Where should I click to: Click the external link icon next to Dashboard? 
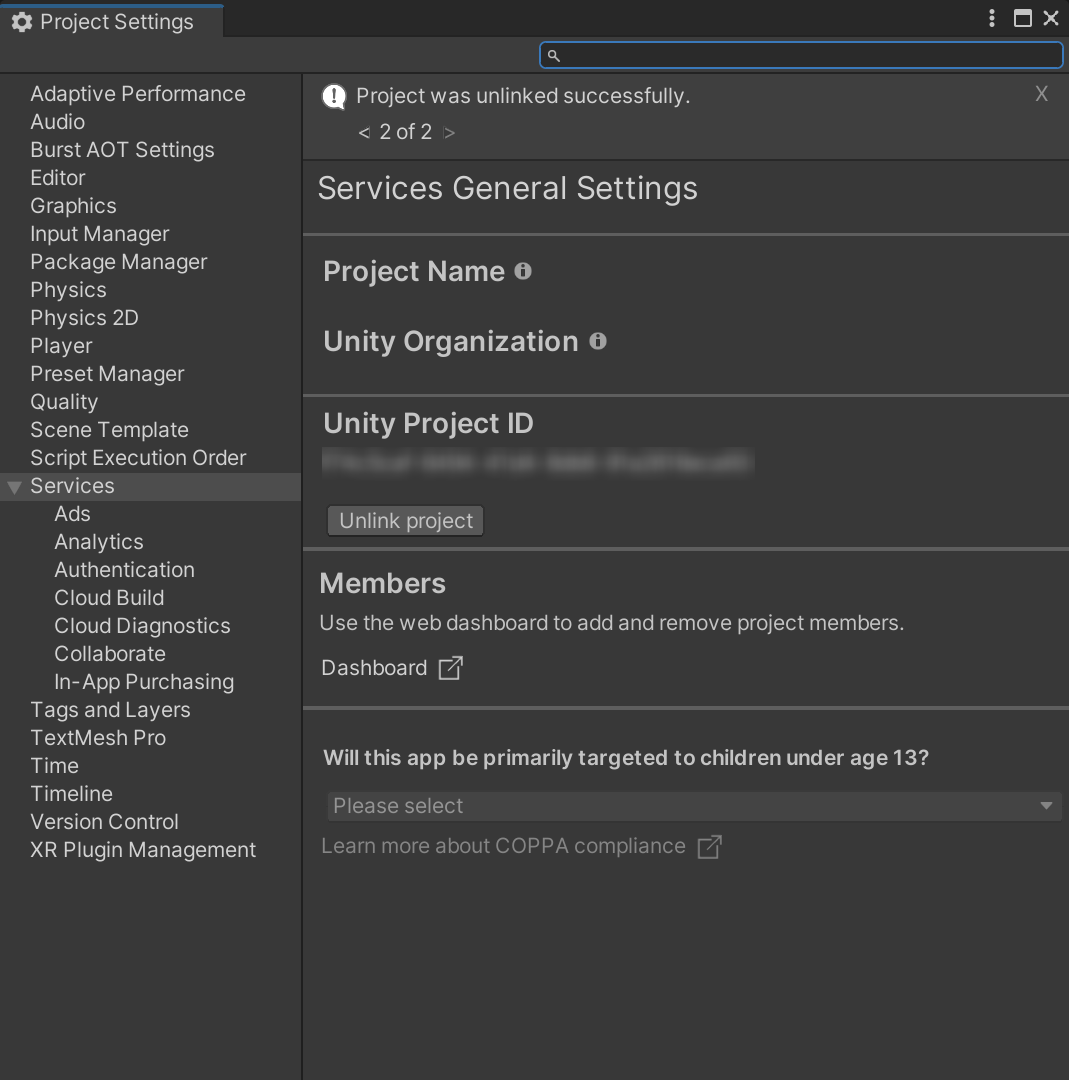(451, 668)
